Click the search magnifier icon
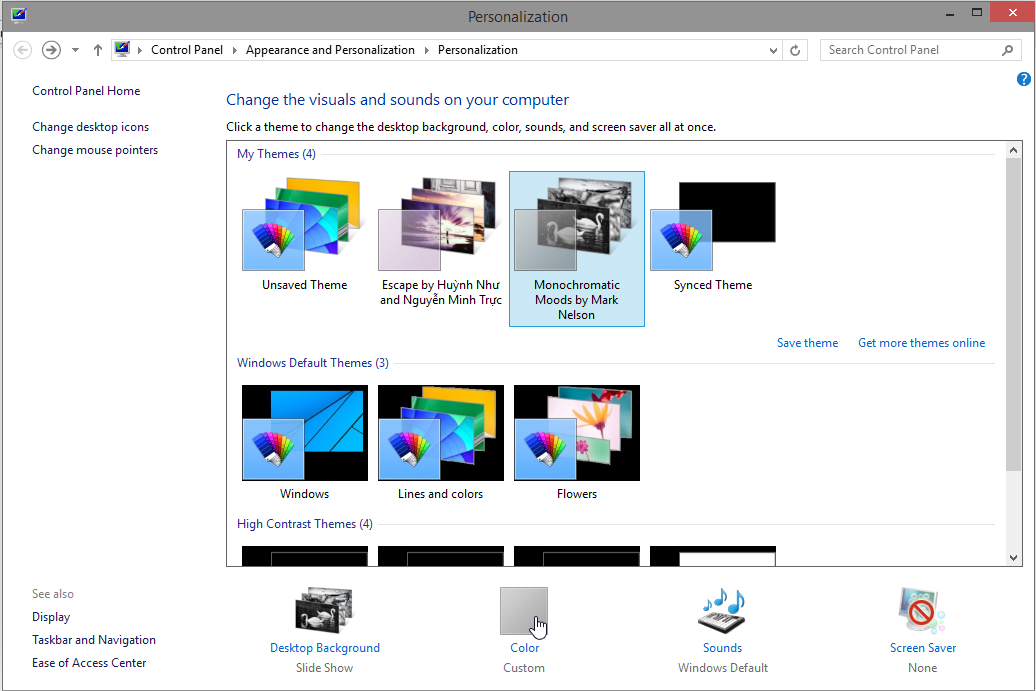 pyautogui.click(x=1007, y=50)
